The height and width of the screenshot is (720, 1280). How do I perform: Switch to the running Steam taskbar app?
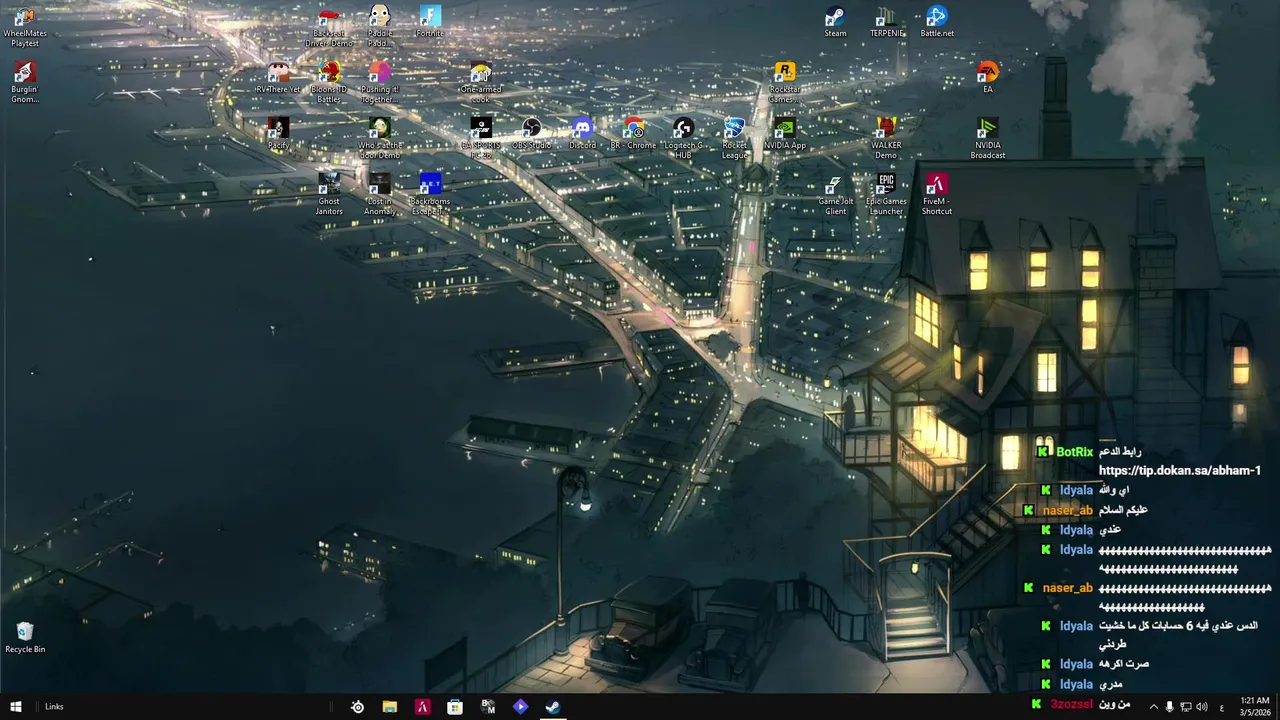point(553,707)
